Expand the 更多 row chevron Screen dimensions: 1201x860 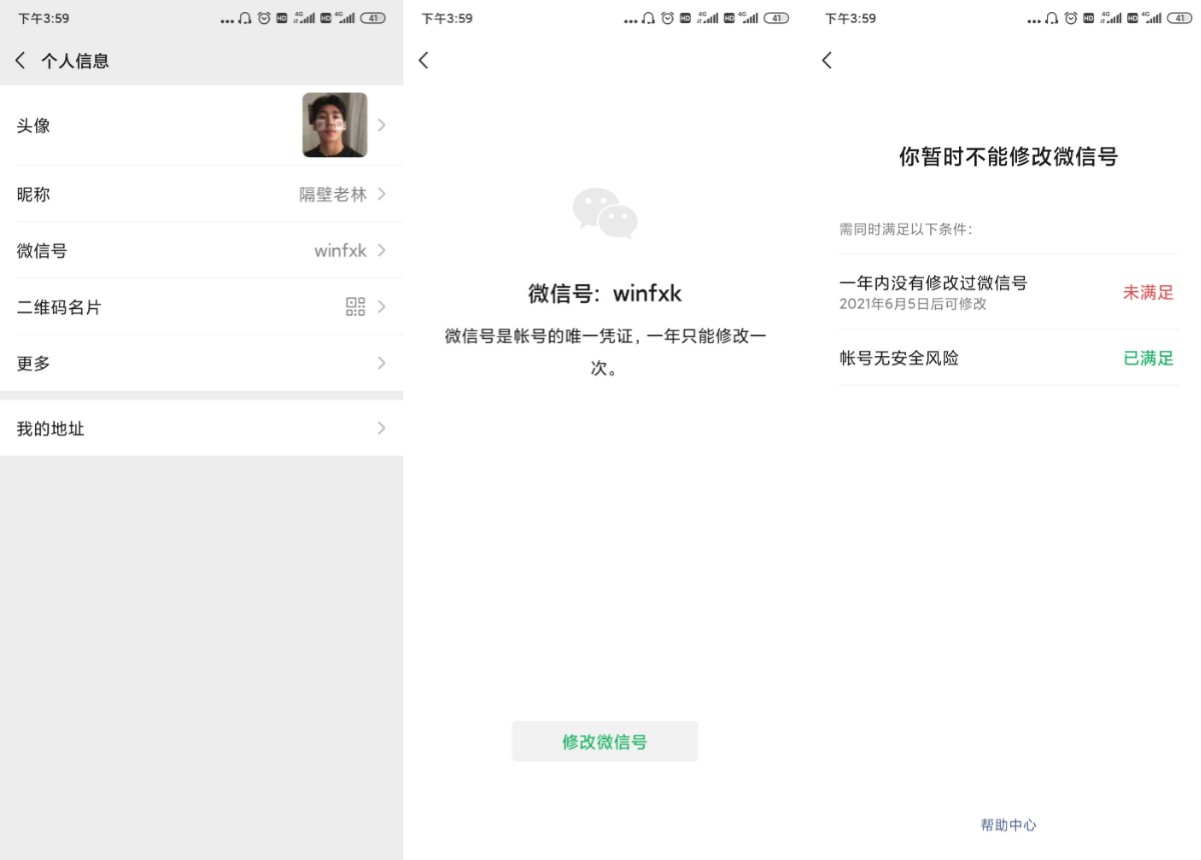coord(382,363)
